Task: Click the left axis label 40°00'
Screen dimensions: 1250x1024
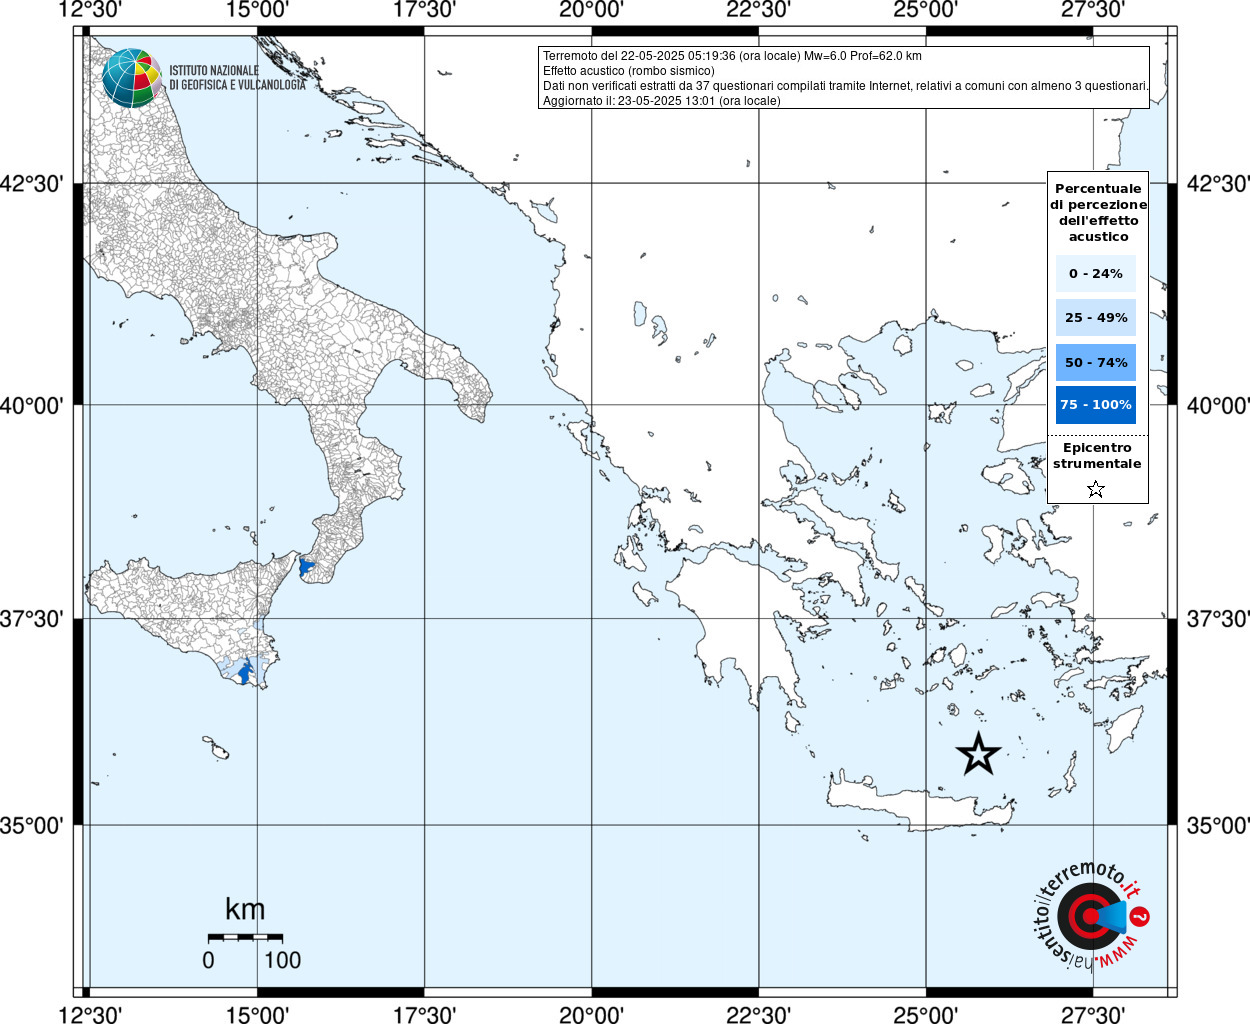Action: [x=31, y=405]
